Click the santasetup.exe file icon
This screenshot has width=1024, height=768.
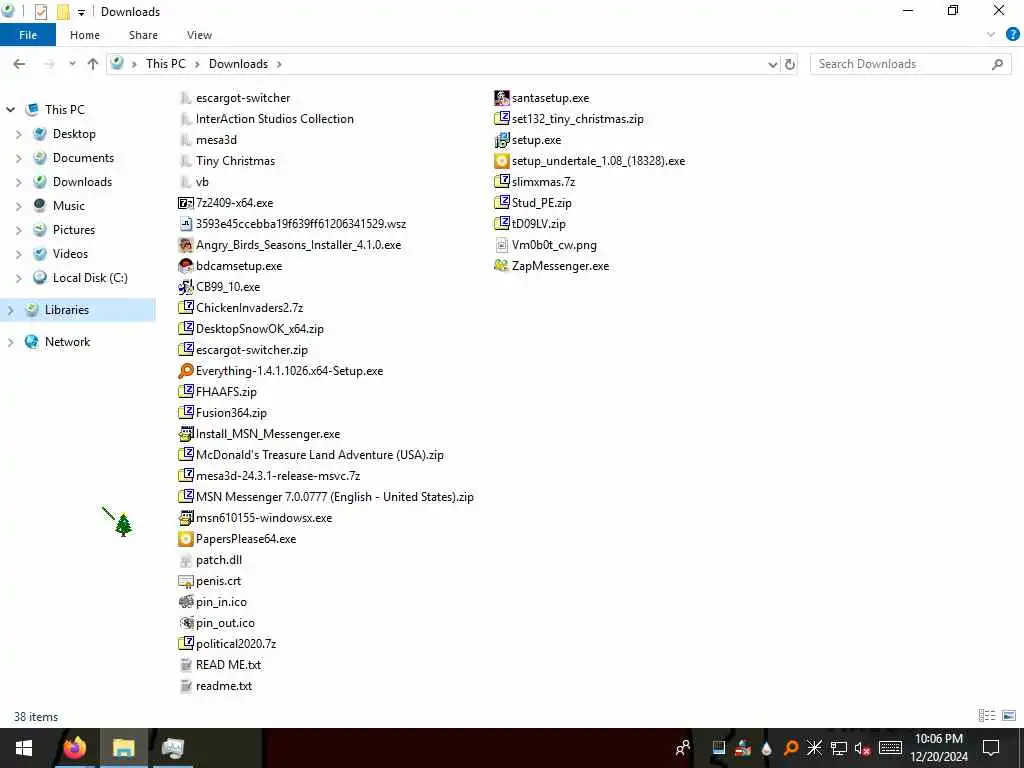point(501,98)
